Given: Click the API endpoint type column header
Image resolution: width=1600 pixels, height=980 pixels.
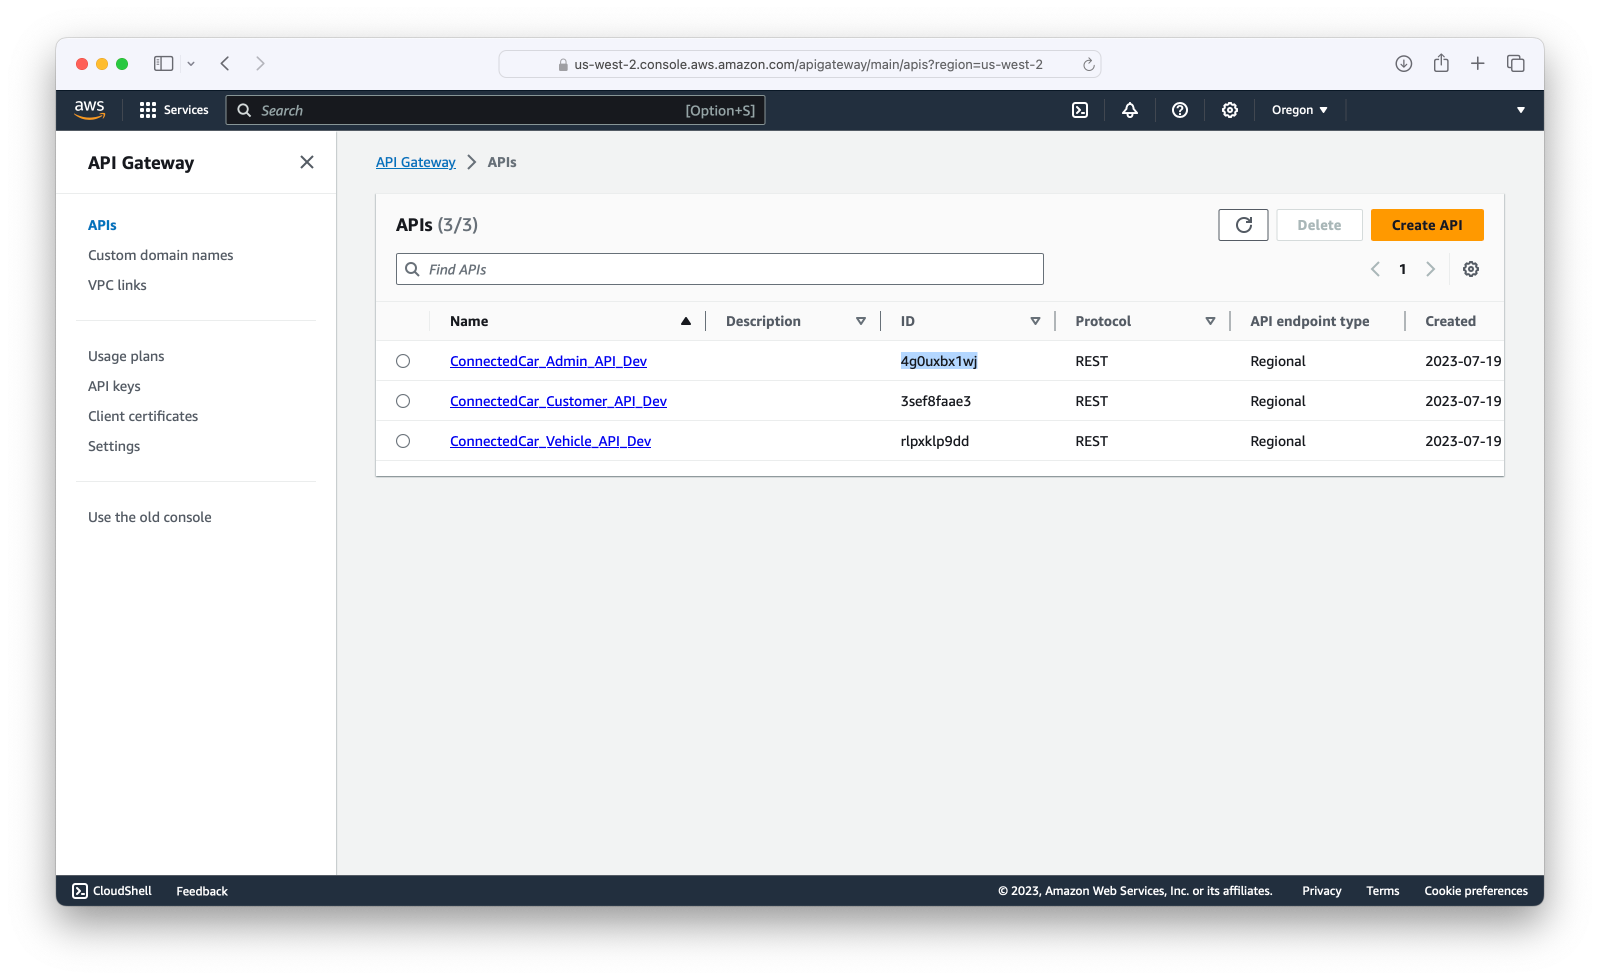Looking at the screenshot, I should coord(1310,321).
